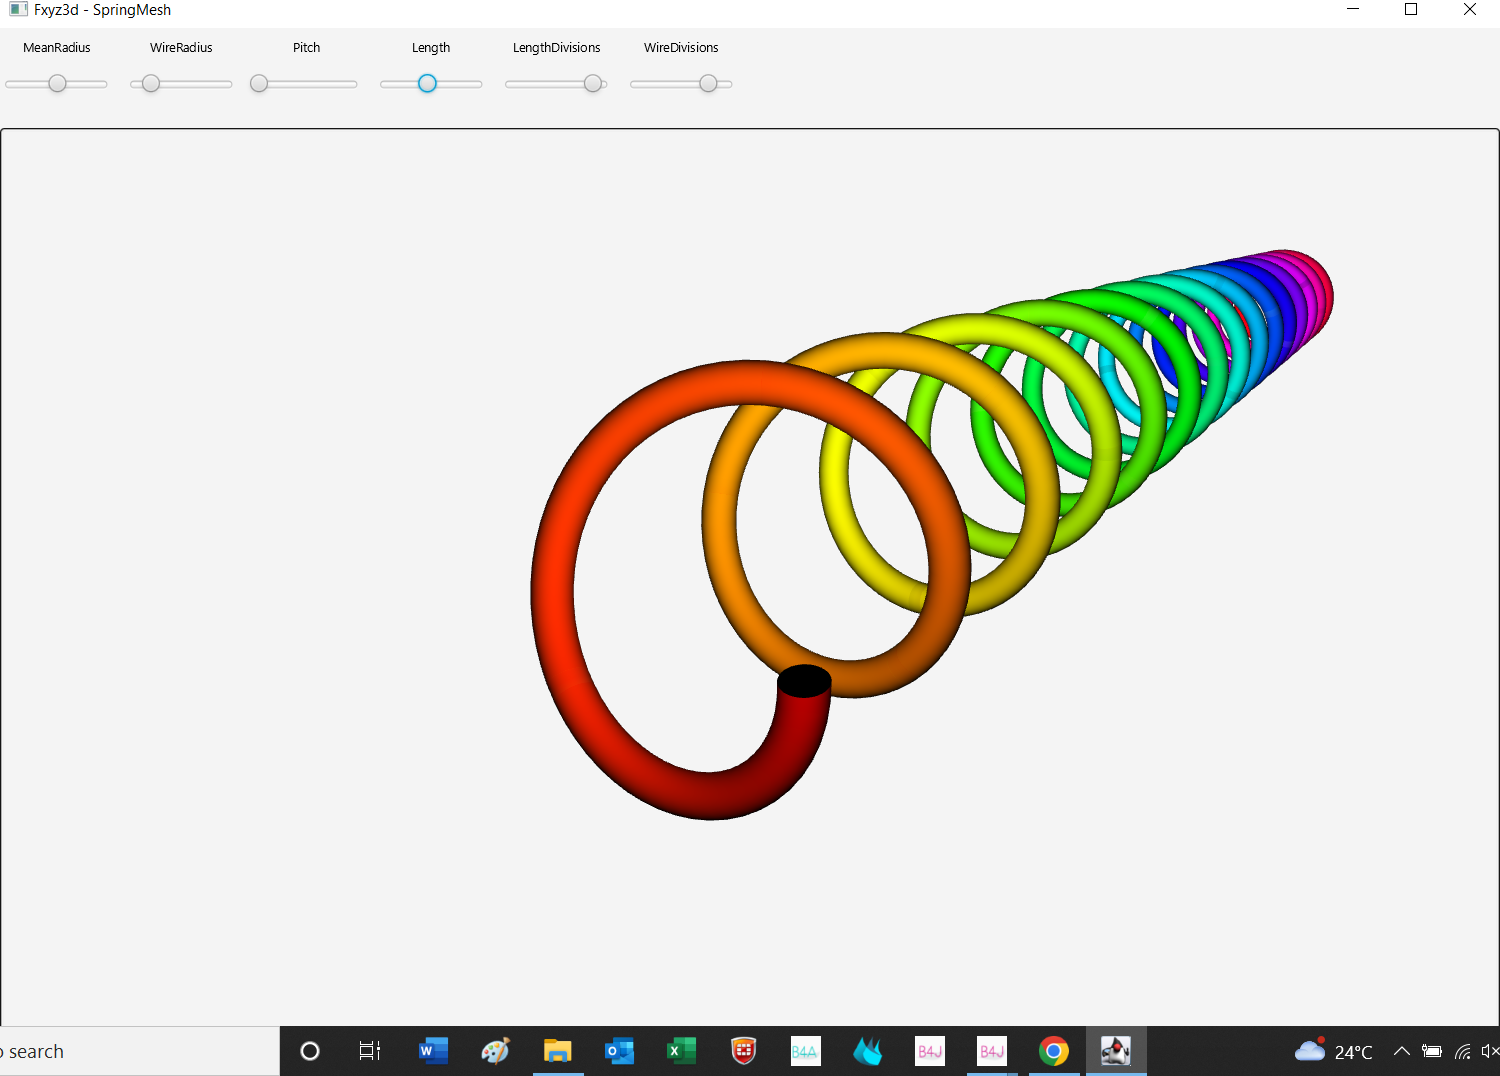Click the Length slider thumb

coord(427,84)
